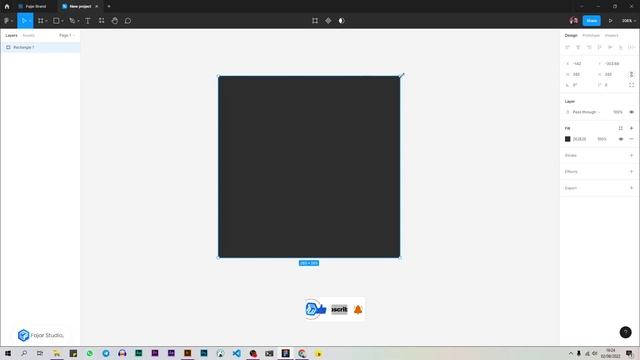Click Create component icon
The image size is (640, 360).
pyautogui.click(x=328, y=20)
